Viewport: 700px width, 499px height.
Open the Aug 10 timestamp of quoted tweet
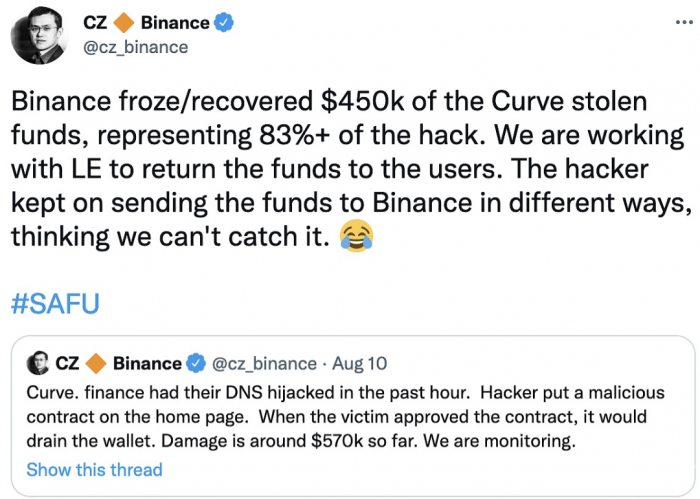[359, 363]
